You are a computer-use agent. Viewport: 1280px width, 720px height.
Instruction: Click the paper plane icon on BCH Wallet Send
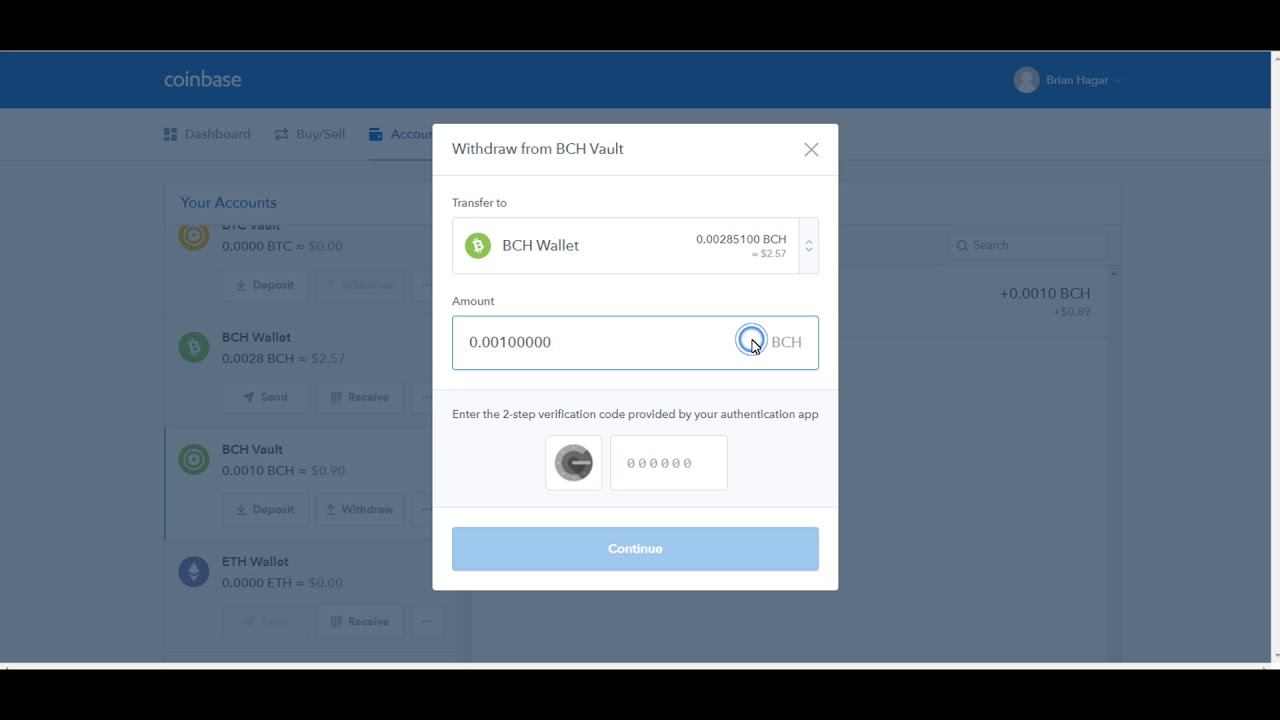[x=249, y=397]
